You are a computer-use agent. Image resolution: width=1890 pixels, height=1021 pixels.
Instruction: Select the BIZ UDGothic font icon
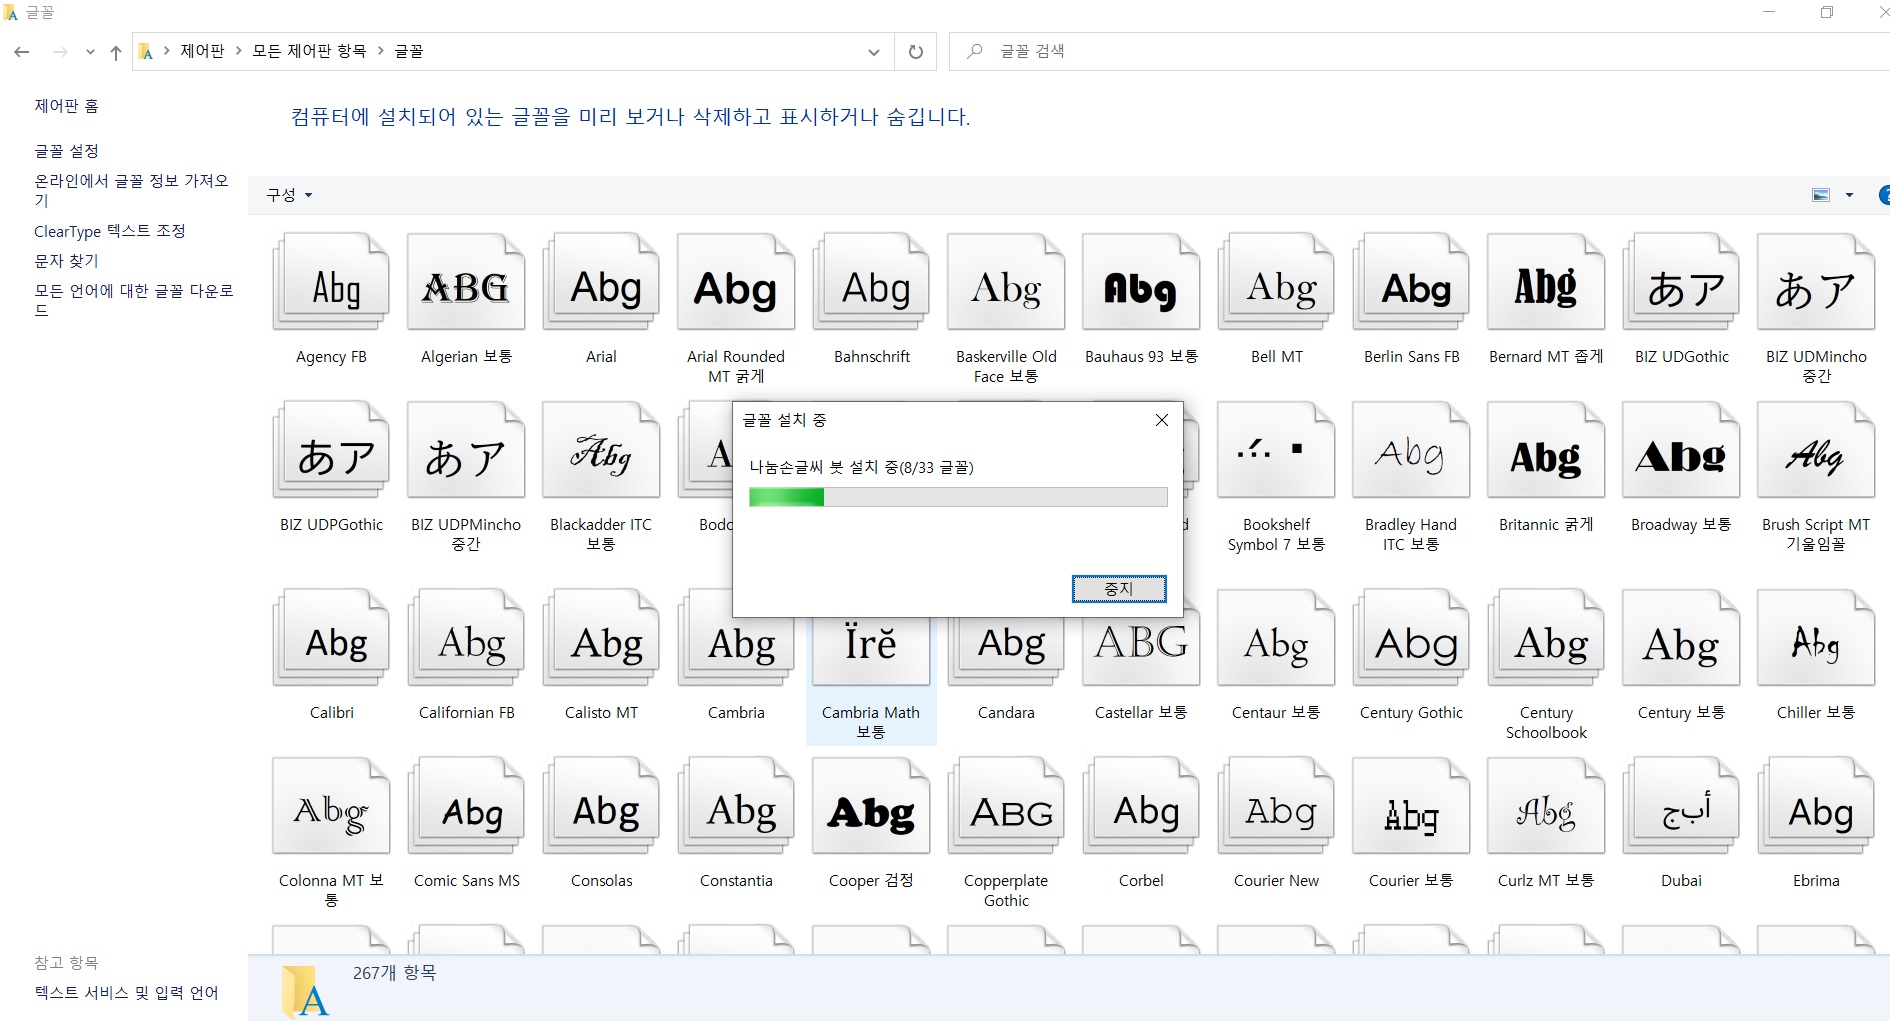(x=1681, y=282)
